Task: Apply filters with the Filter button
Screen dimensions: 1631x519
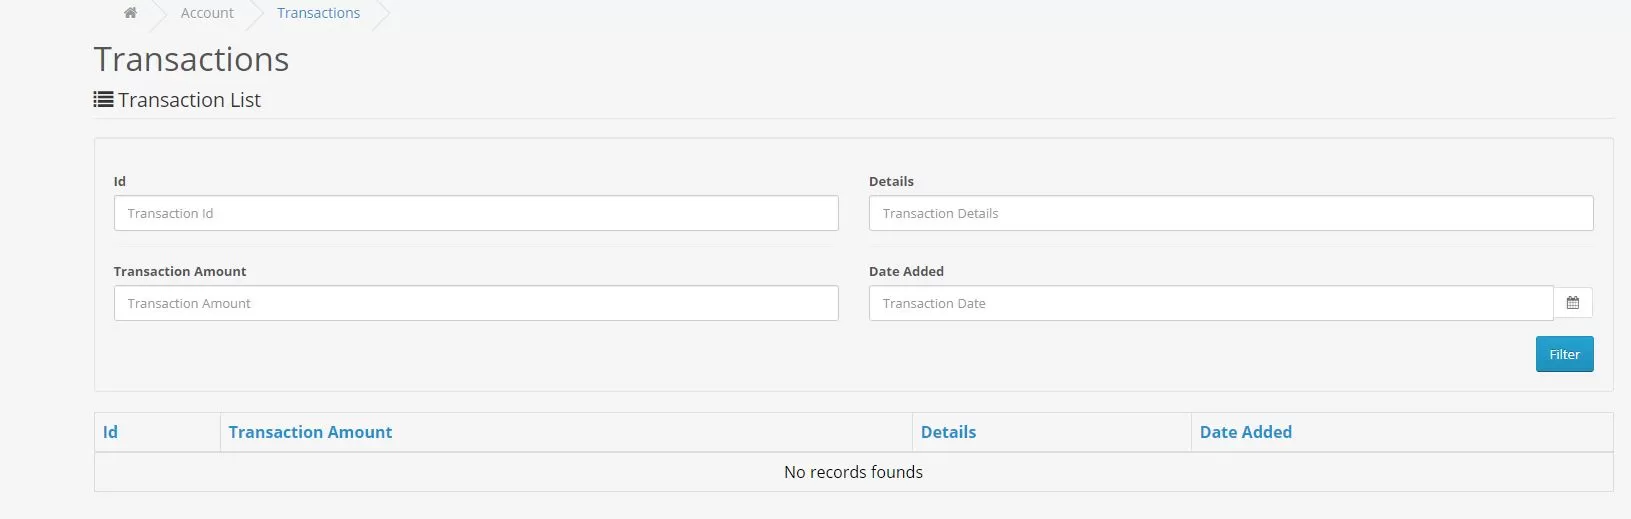Action: [x=1564, y=354]
